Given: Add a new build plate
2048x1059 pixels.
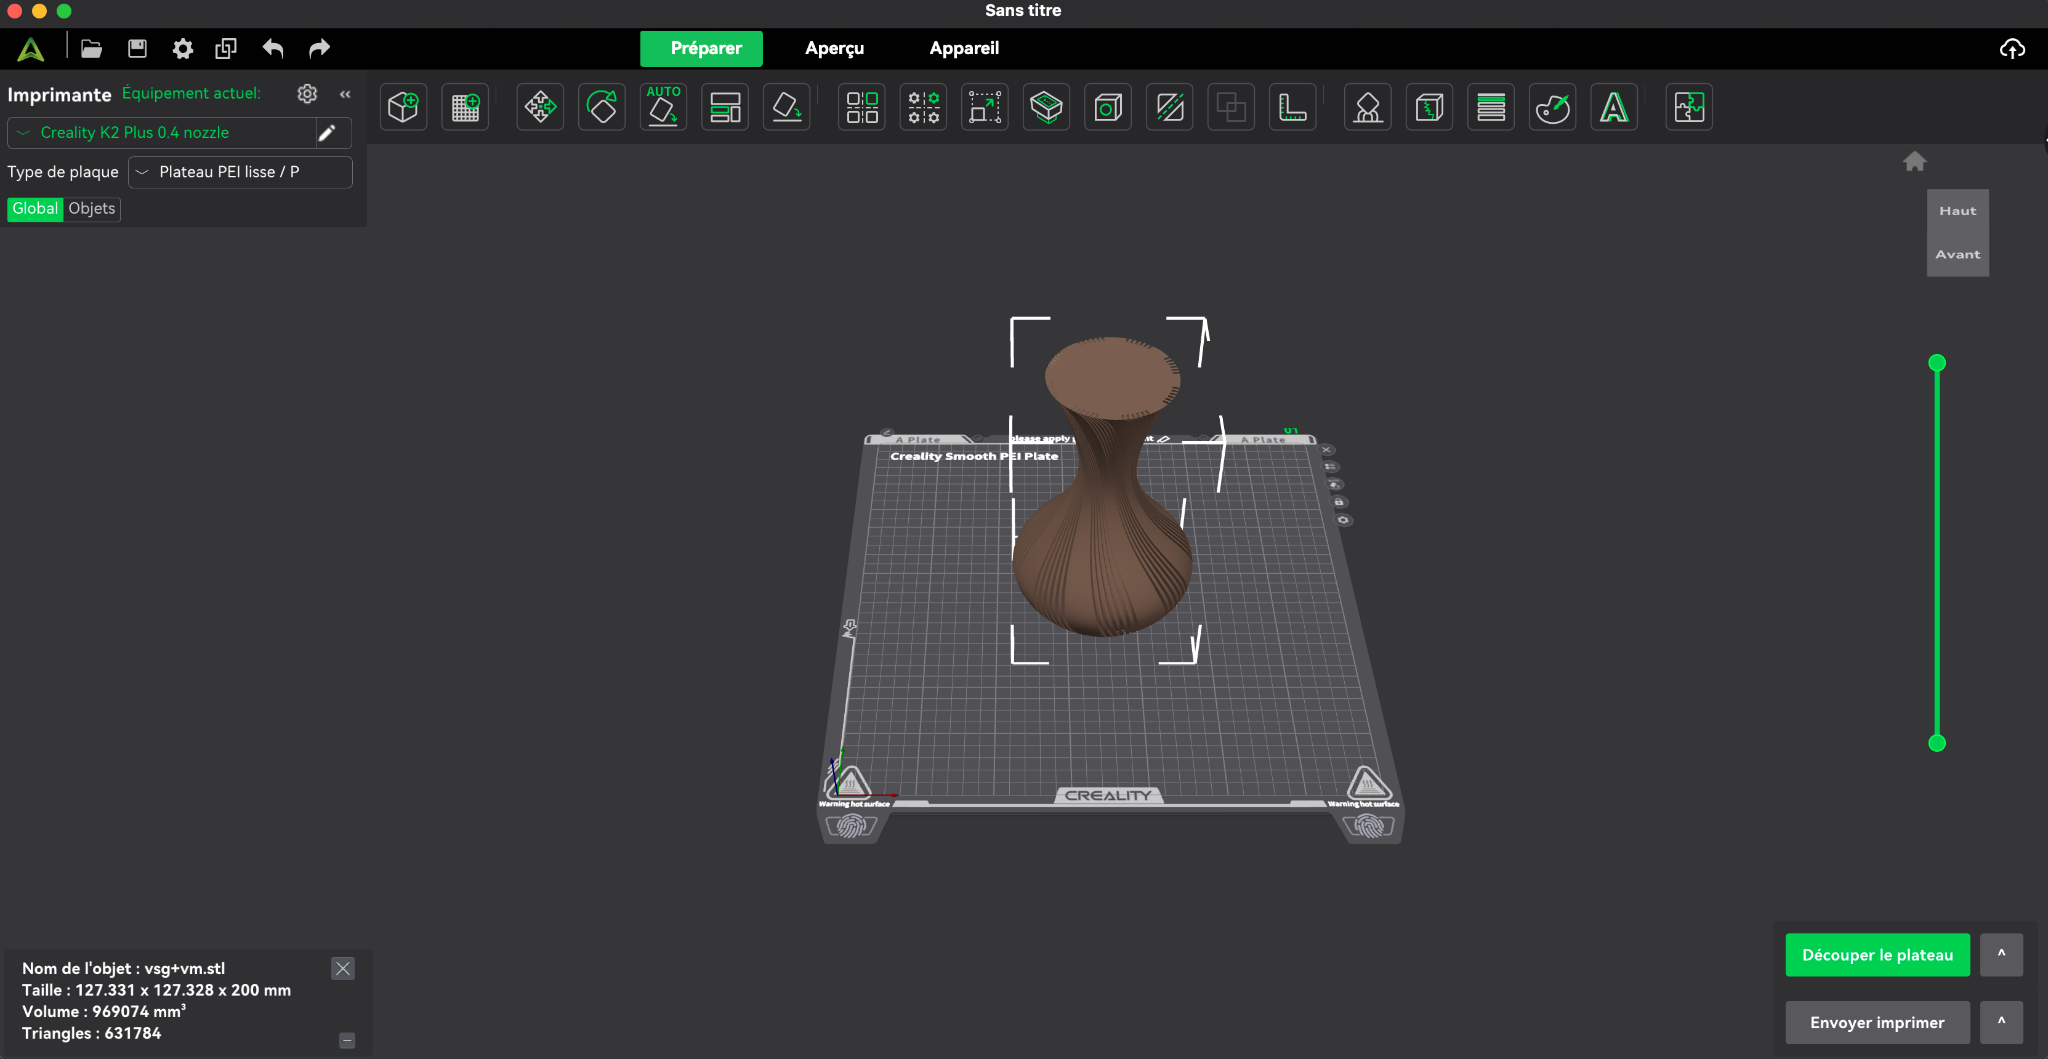Looking at the screenshot, I should pos(465,107).
